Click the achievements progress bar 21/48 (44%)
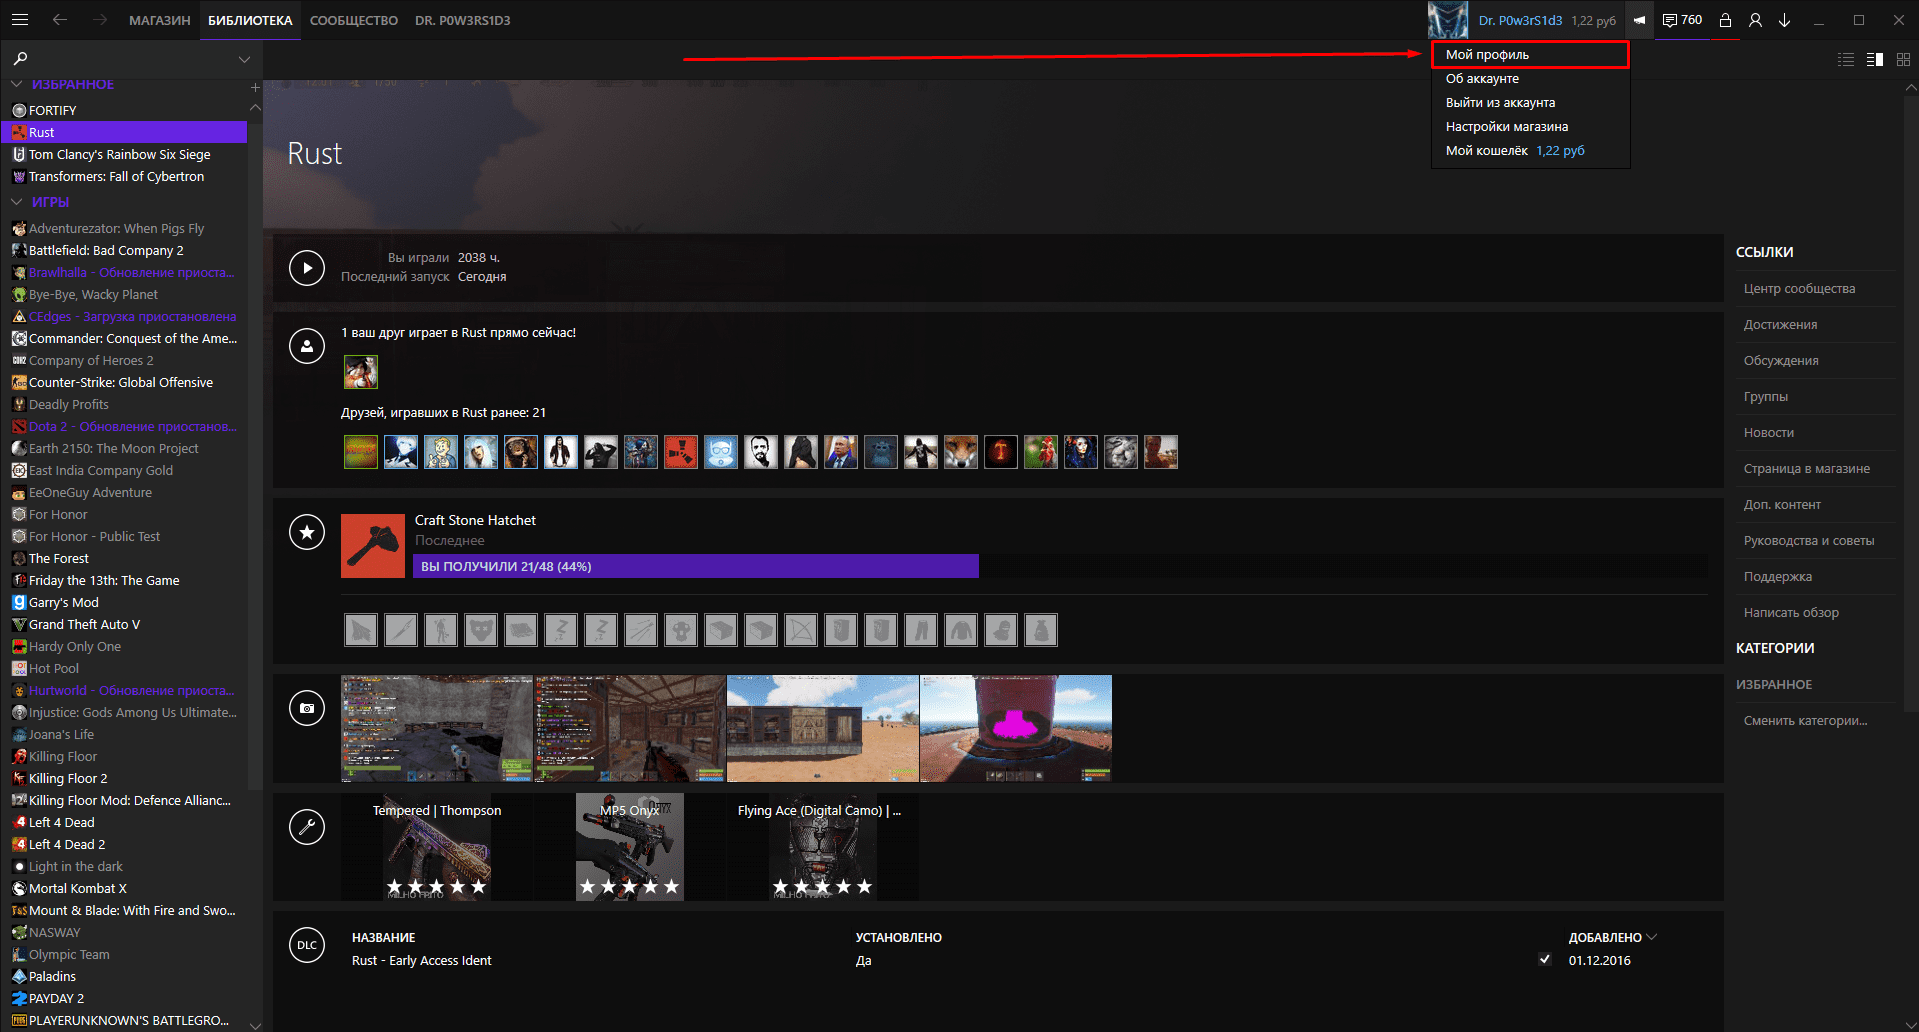 click(x=696, y=566)
